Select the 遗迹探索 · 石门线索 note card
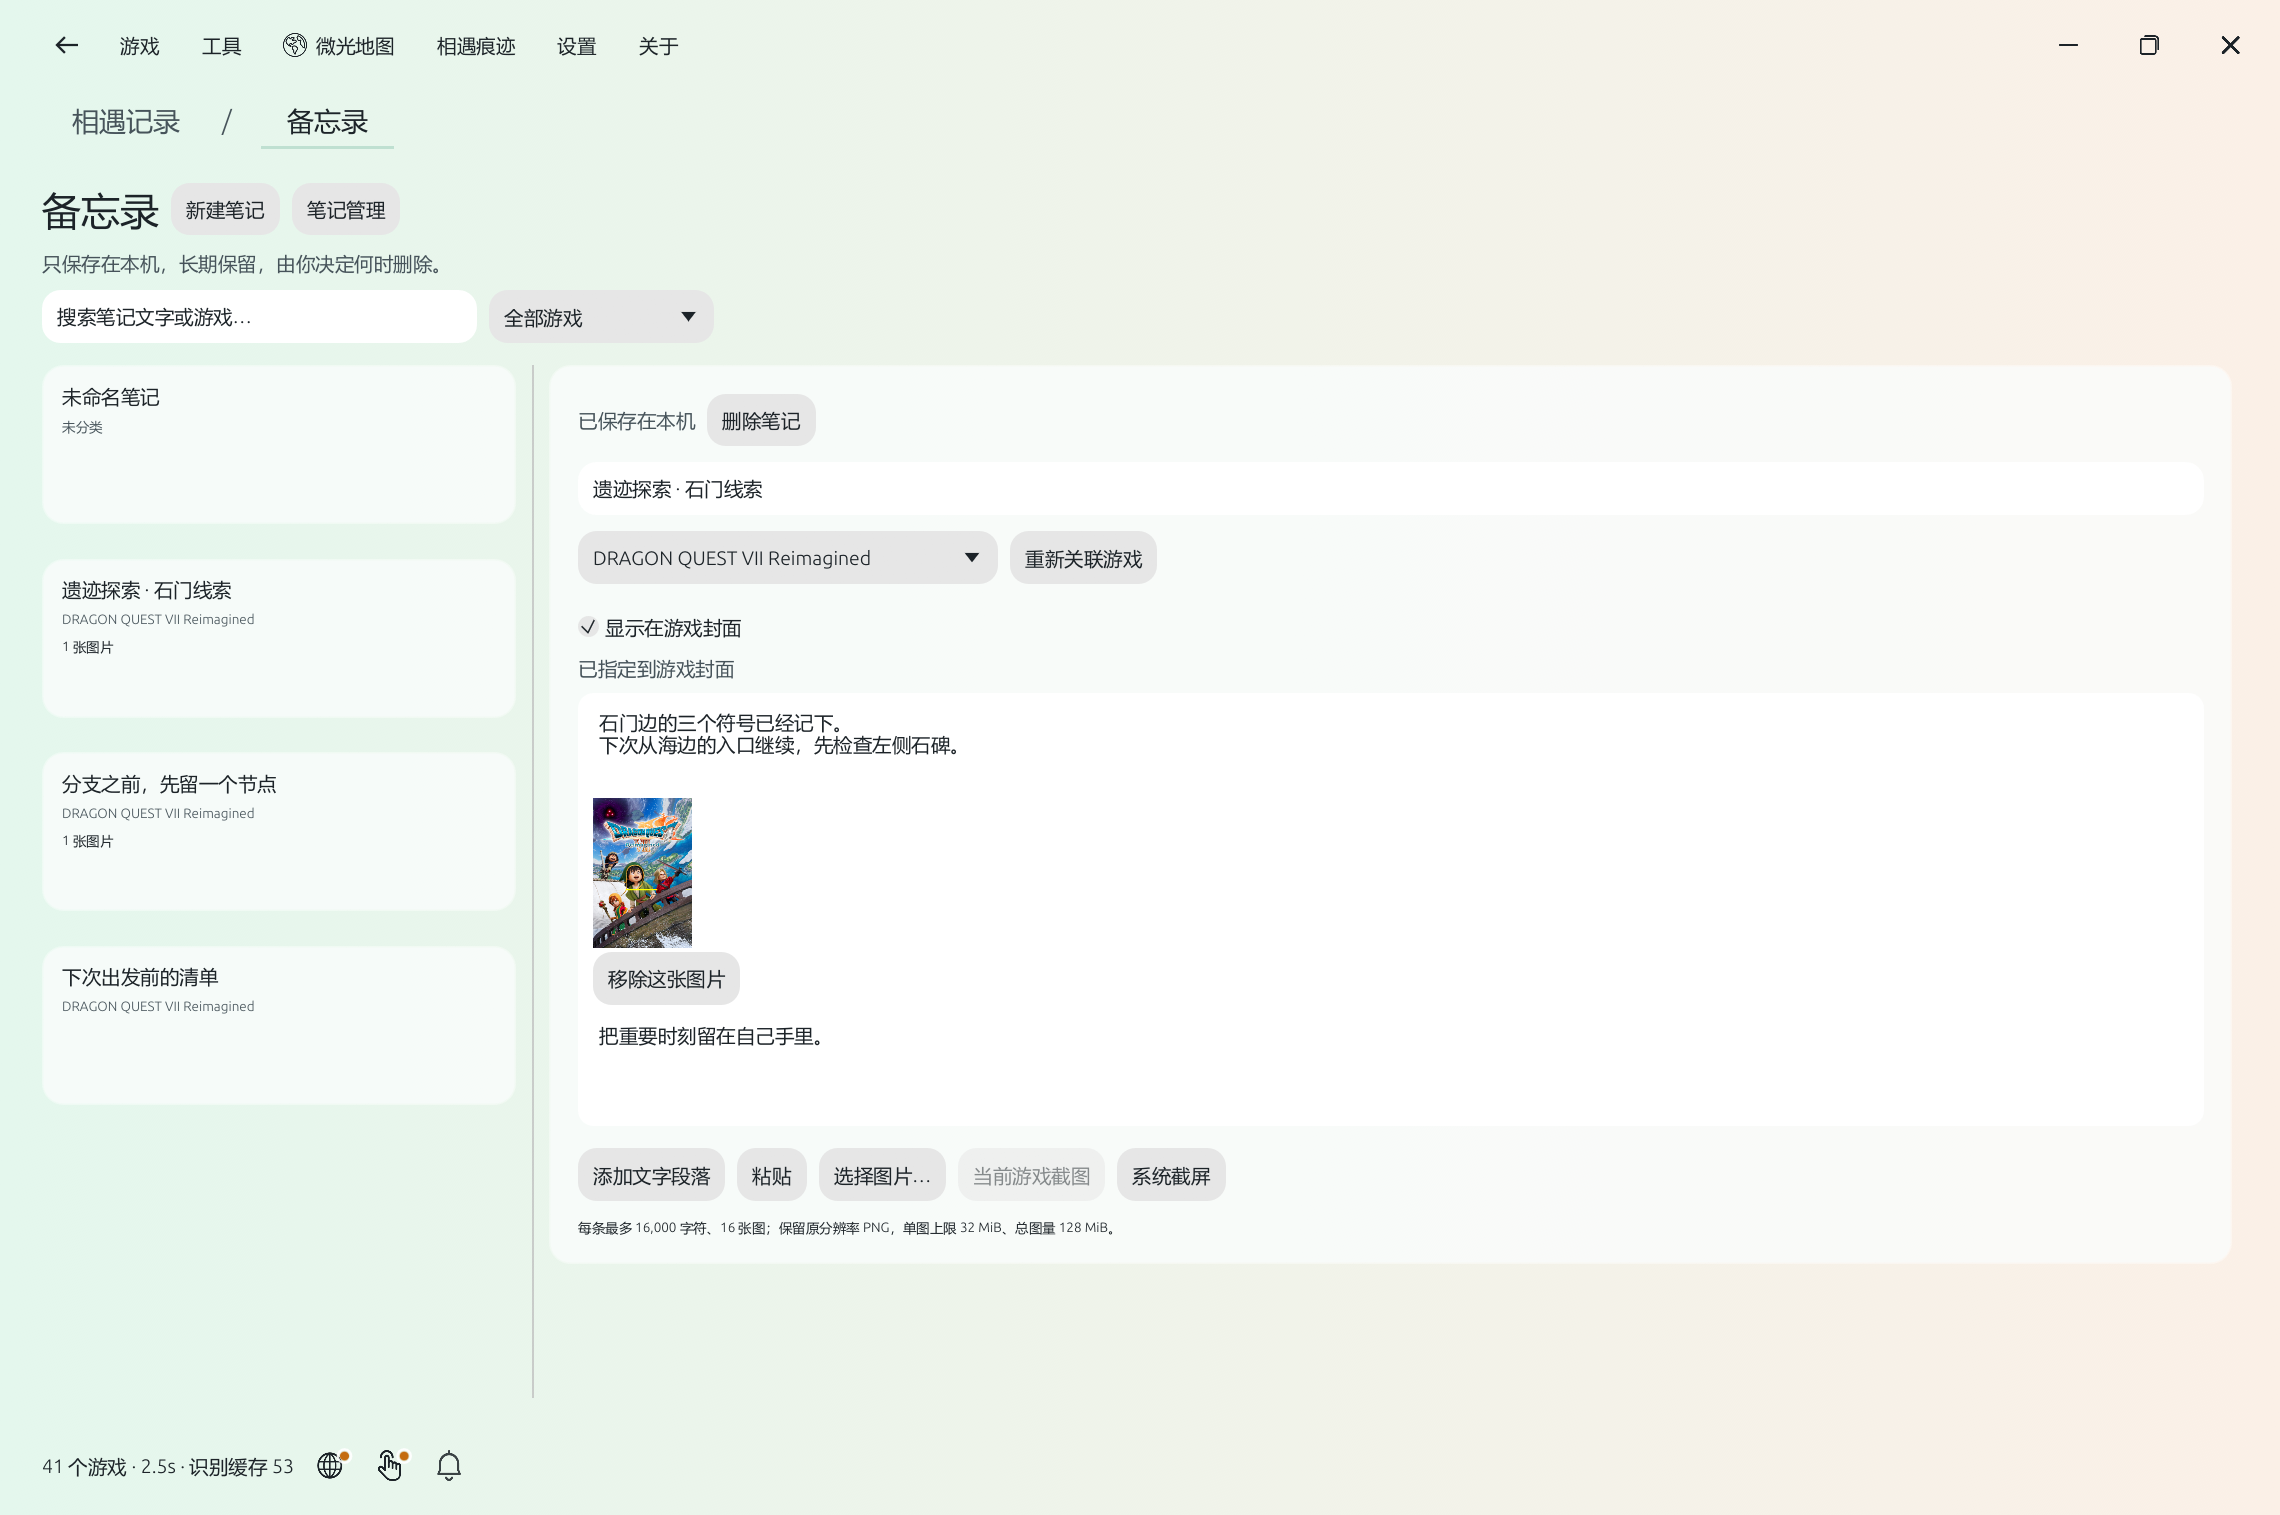The height and width of the screenshot is (1515, 2280). [x=278, y=637]
